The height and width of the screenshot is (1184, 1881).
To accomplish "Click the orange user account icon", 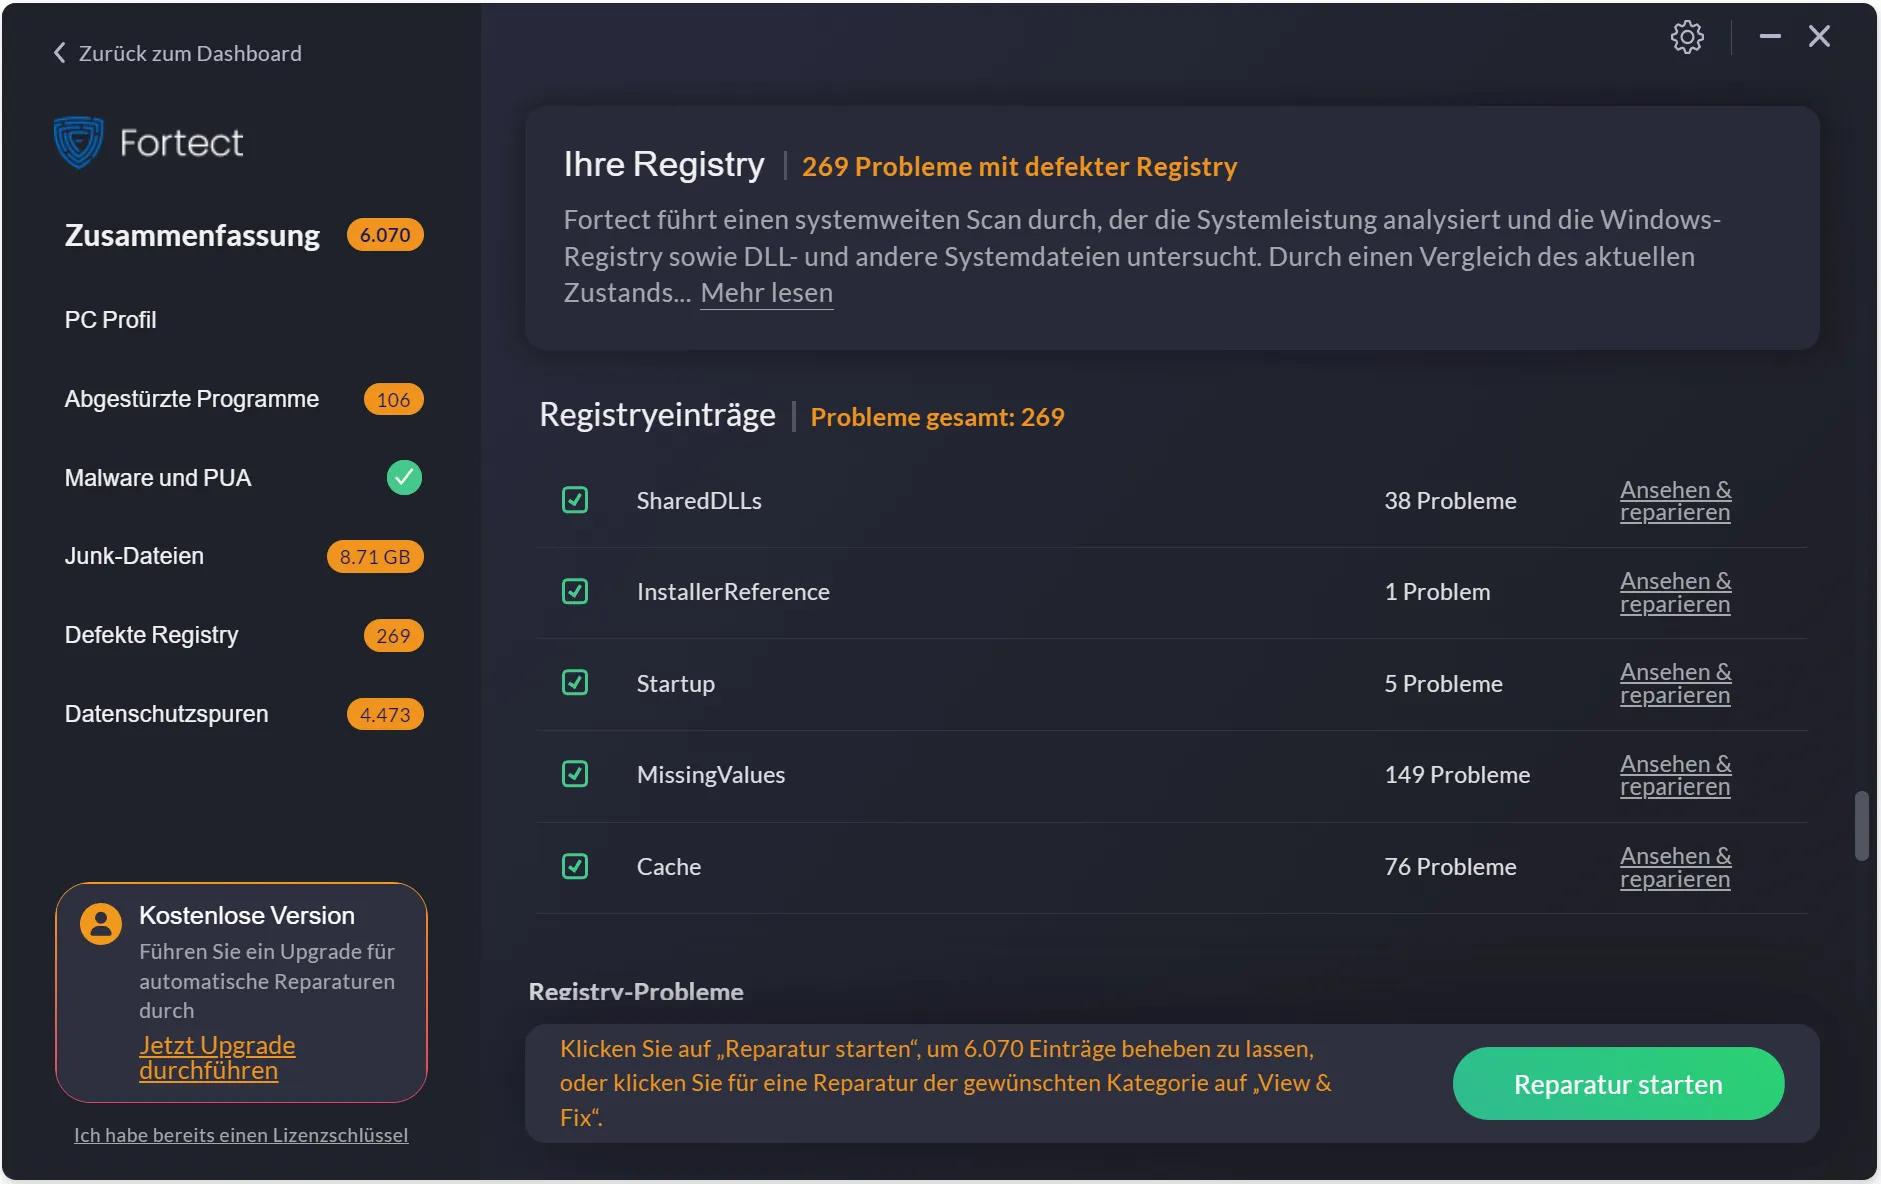I will 101,923.
